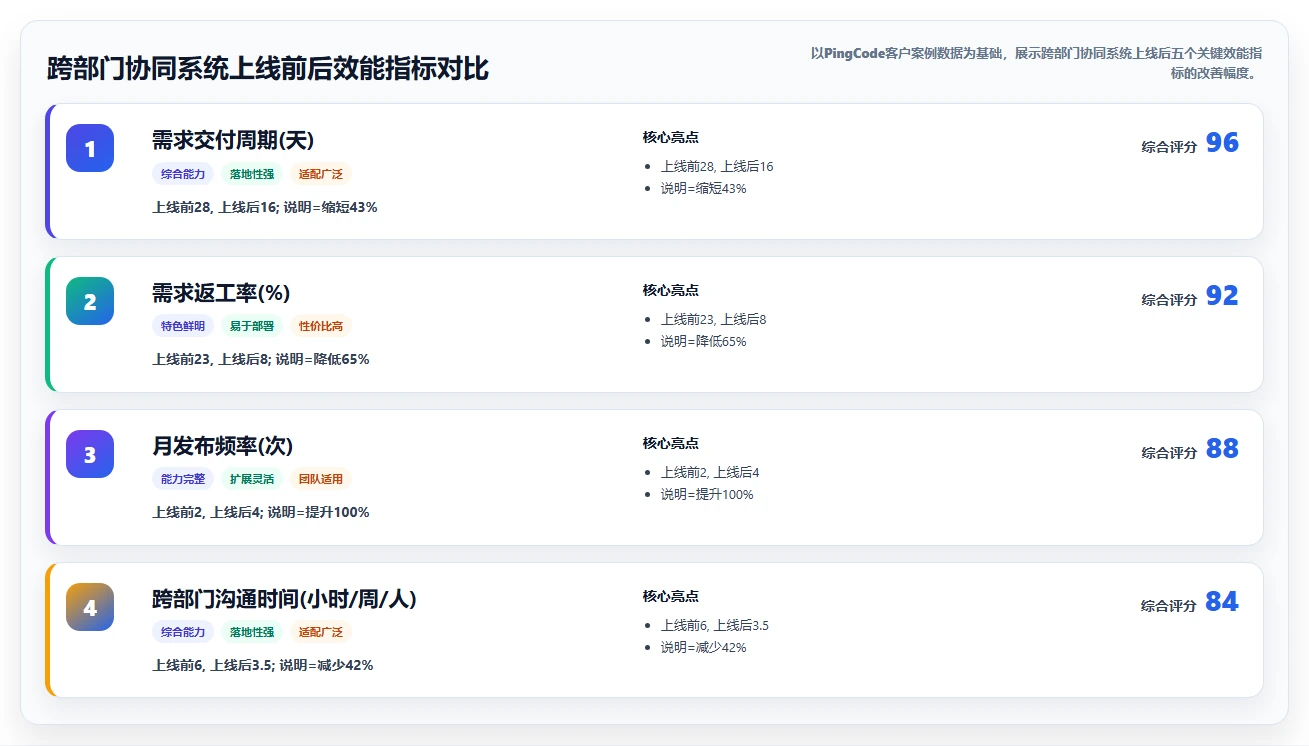1309x746 pixels.
Task: Click 综合评分 label beside score 84
Action: pos(1169,606)
